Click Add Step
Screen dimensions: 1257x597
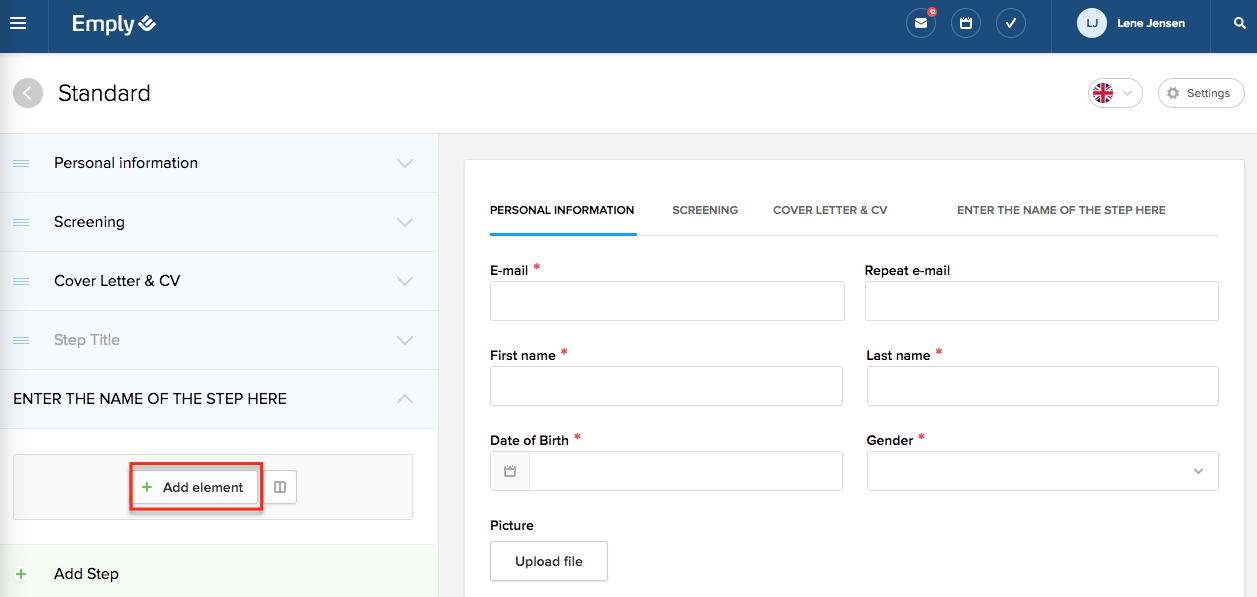[86, 574]
